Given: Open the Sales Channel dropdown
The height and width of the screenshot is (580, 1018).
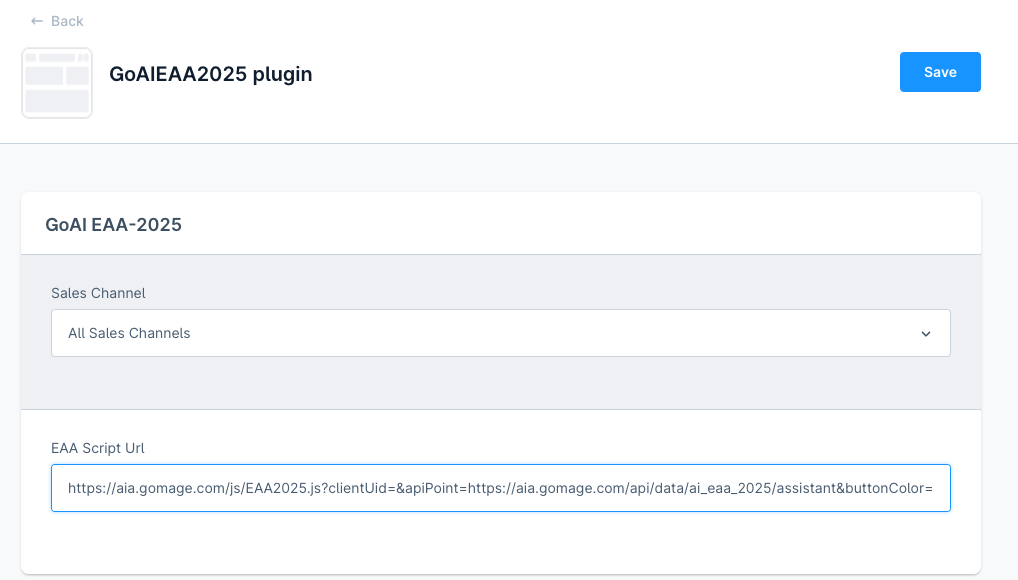Looking at the screenshot, I should coord(500,333).
